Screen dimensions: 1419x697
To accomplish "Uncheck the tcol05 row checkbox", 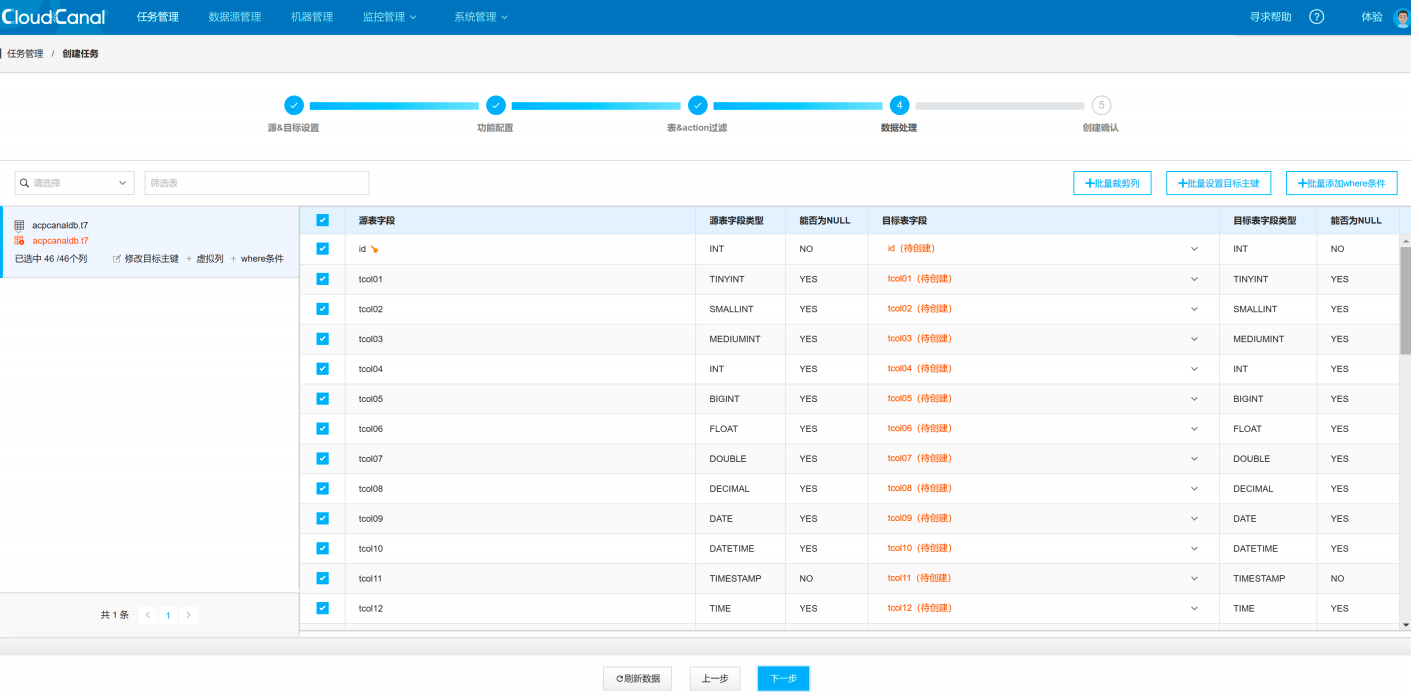I will point(322,399).
